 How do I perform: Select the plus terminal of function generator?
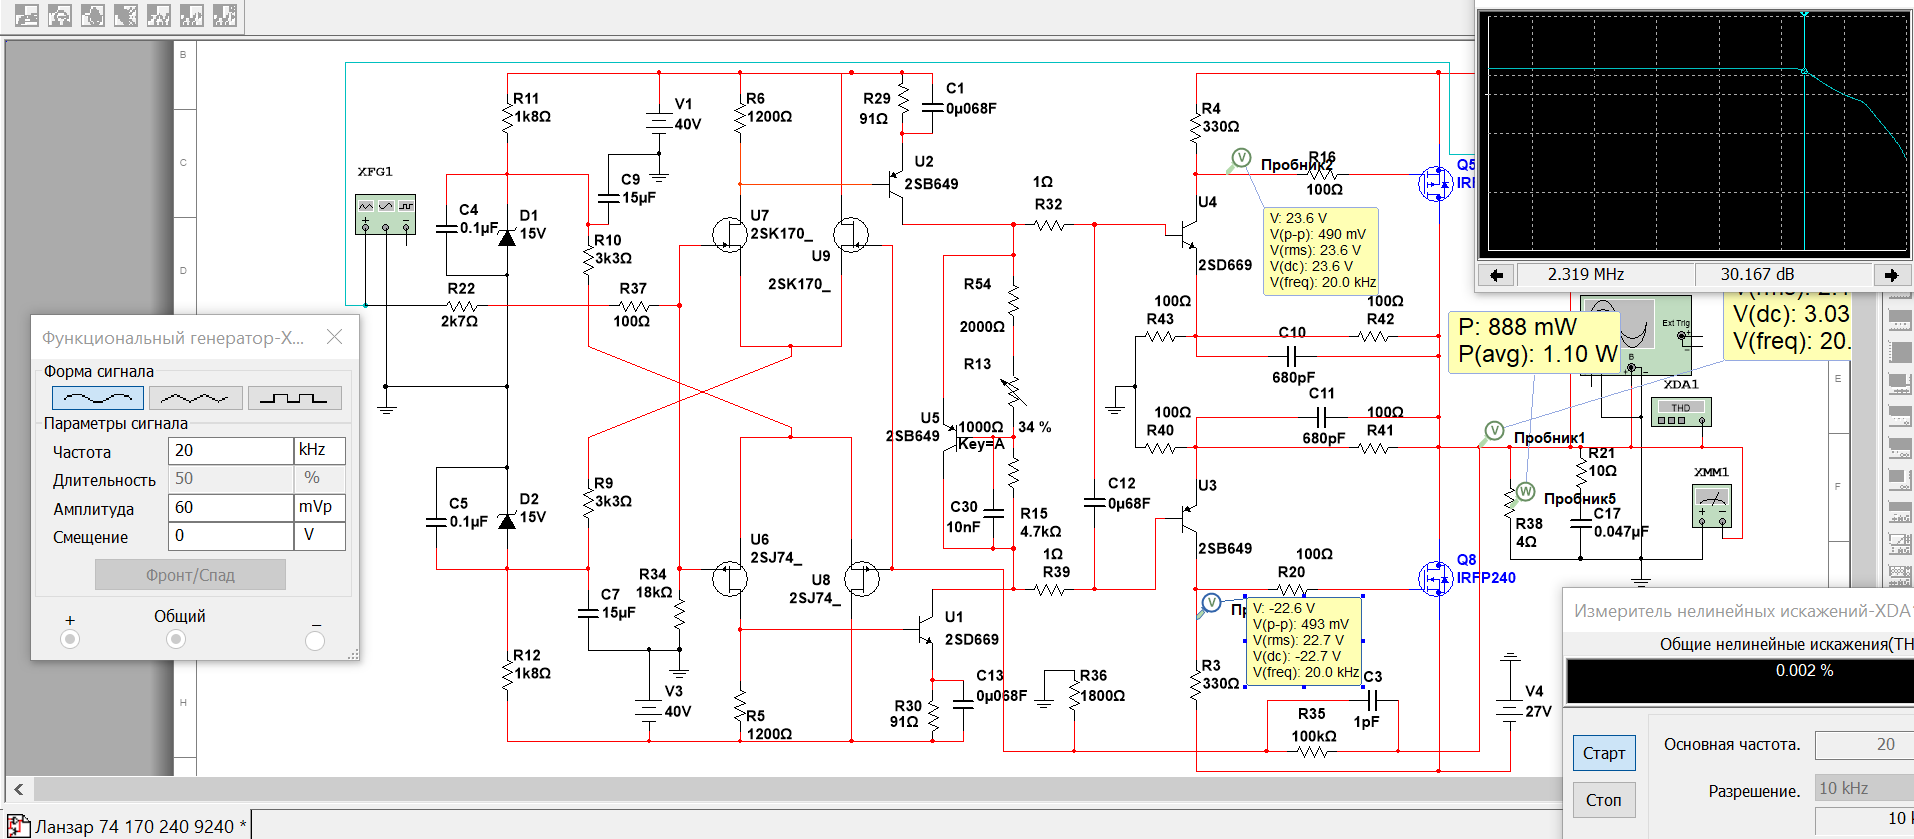(70, 639)
